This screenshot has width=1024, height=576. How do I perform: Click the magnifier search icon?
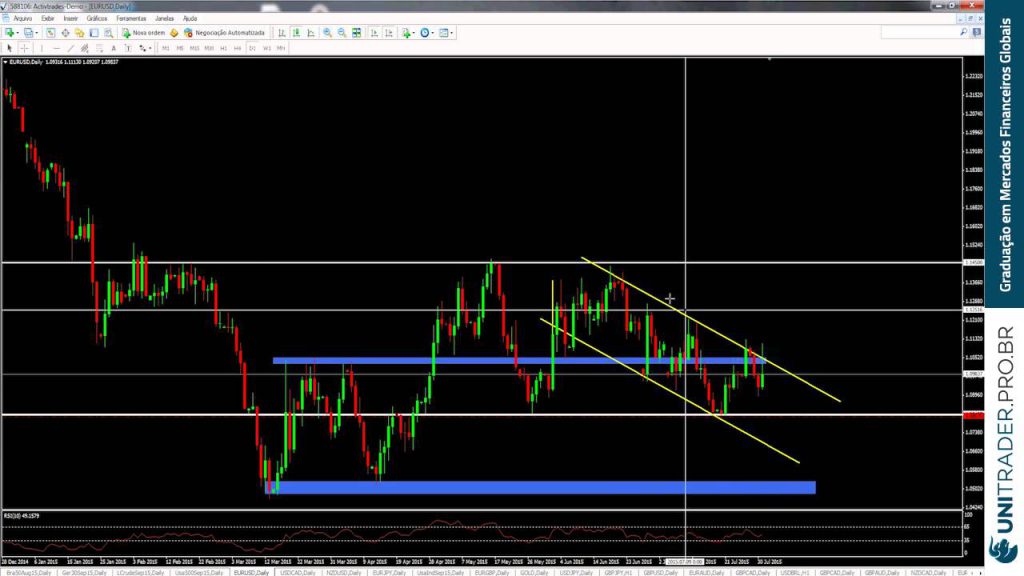(x=963, y=32)
